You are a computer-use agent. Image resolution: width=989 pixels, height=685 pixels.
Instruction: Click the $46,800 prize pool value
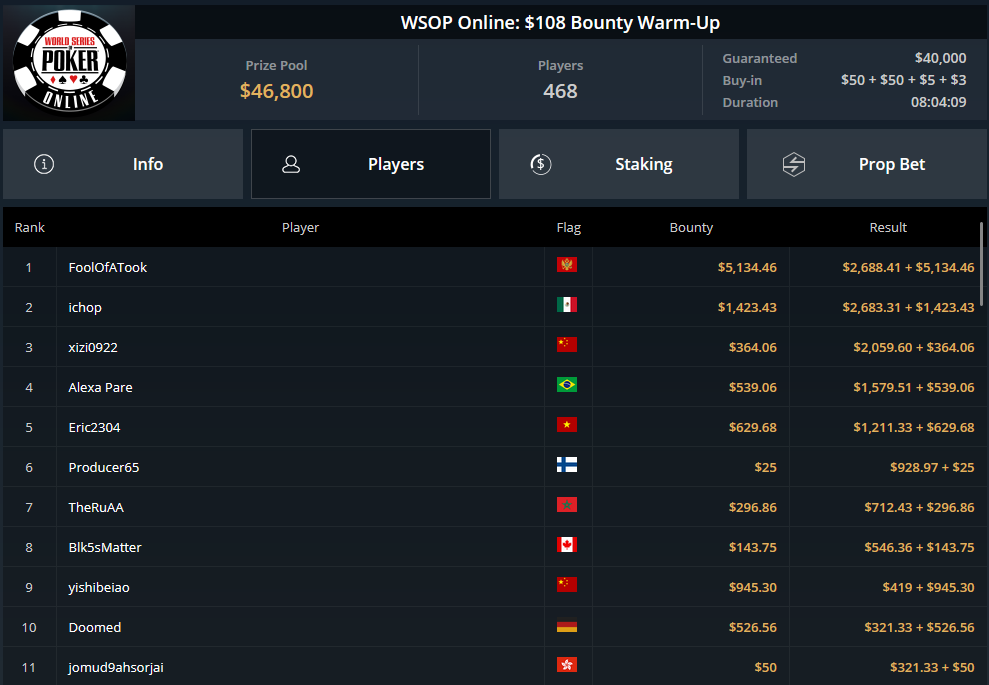click(276, 91)
